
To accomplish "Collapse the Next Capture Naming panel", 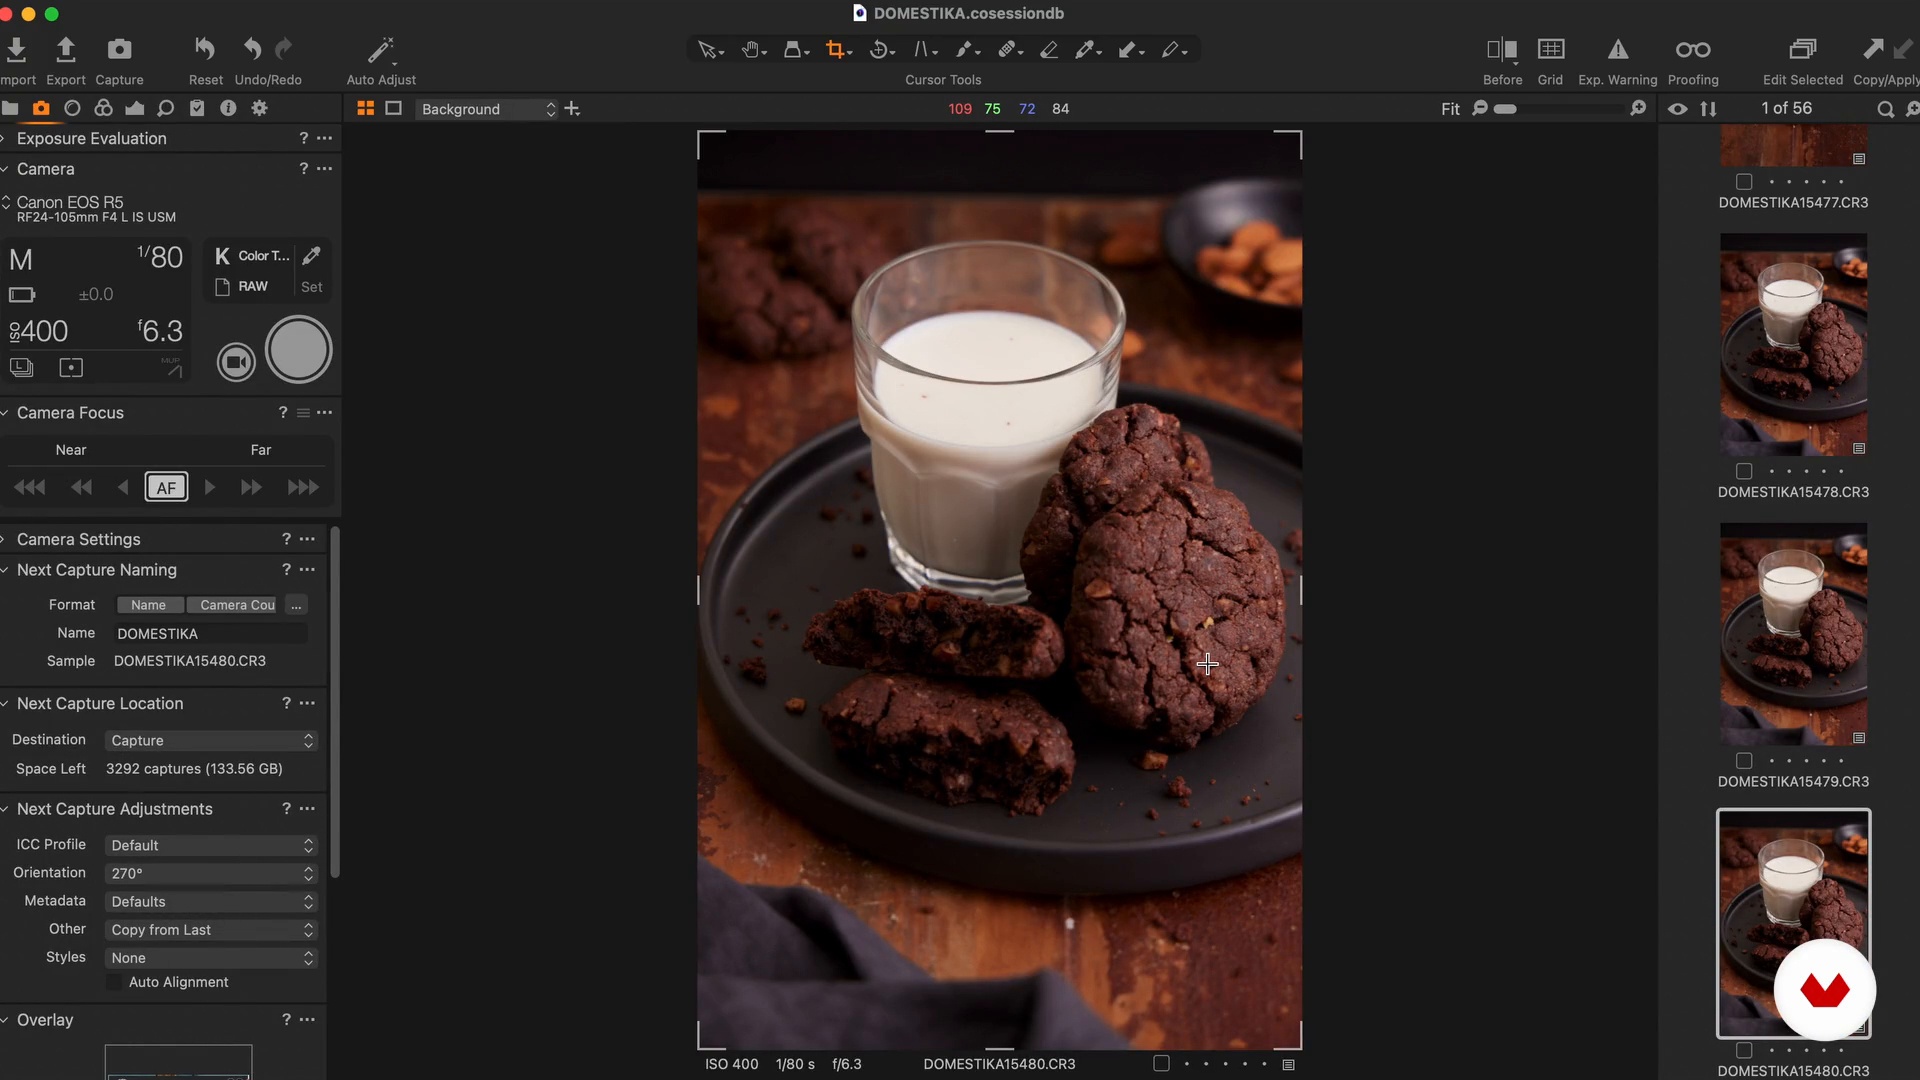I will [5, 570].
